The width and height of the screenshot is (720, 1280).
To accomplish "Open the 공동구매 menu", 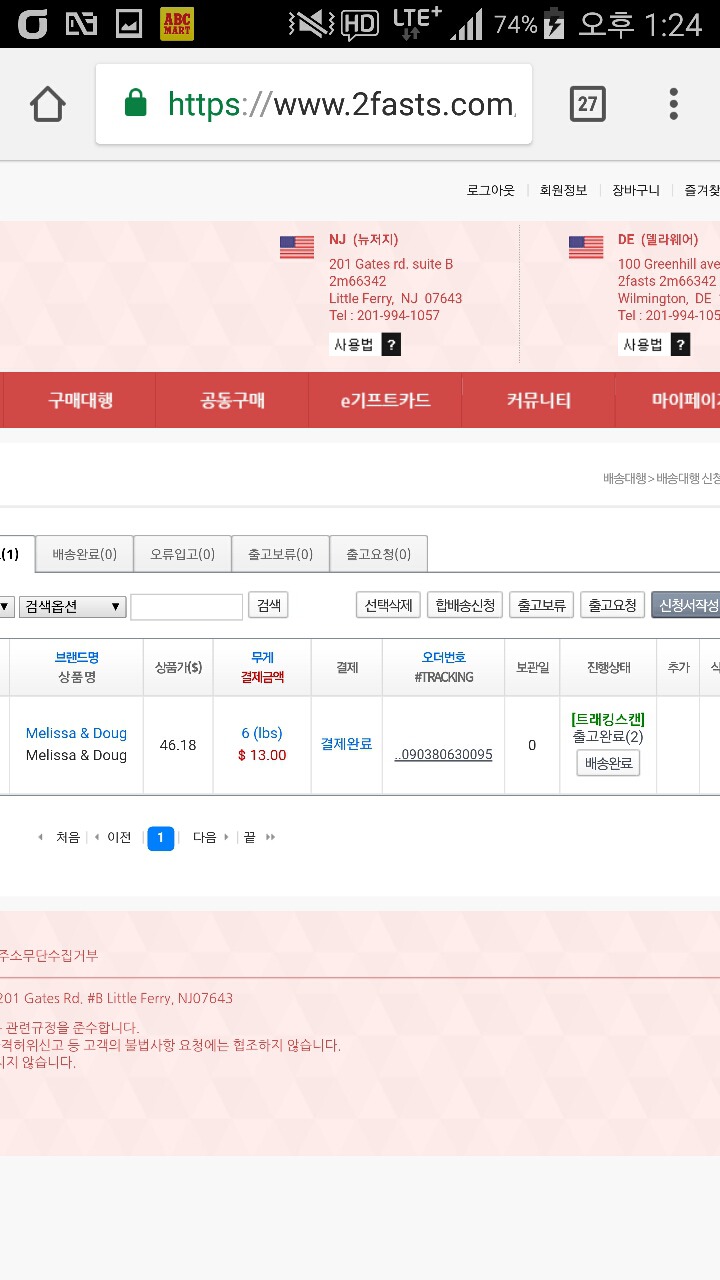I will (232, 400).
